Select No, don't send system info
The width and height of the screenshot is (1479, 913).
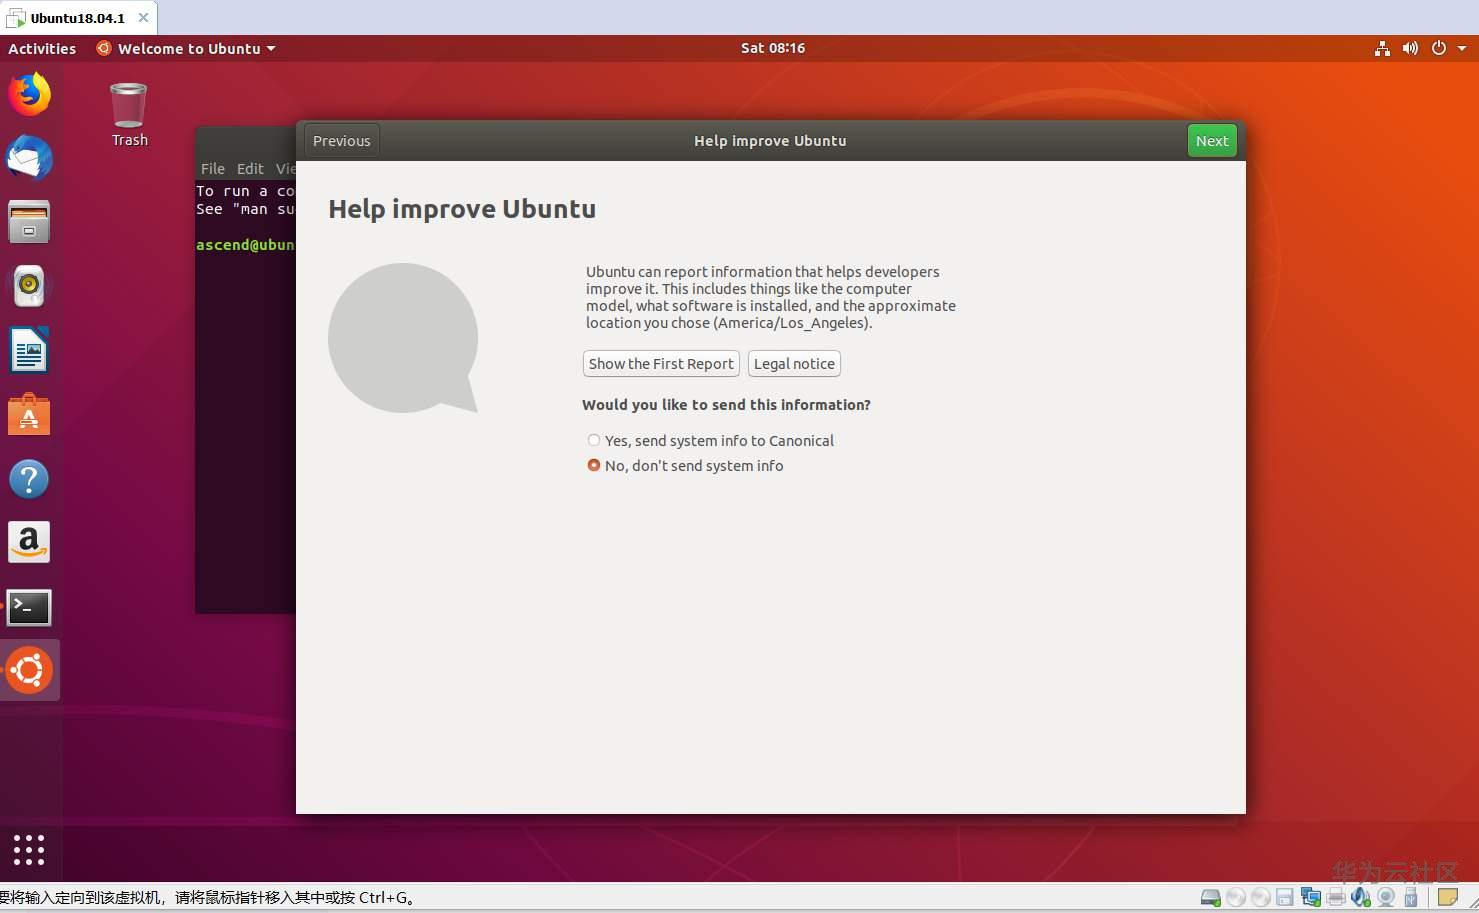(x=685, y=465)
